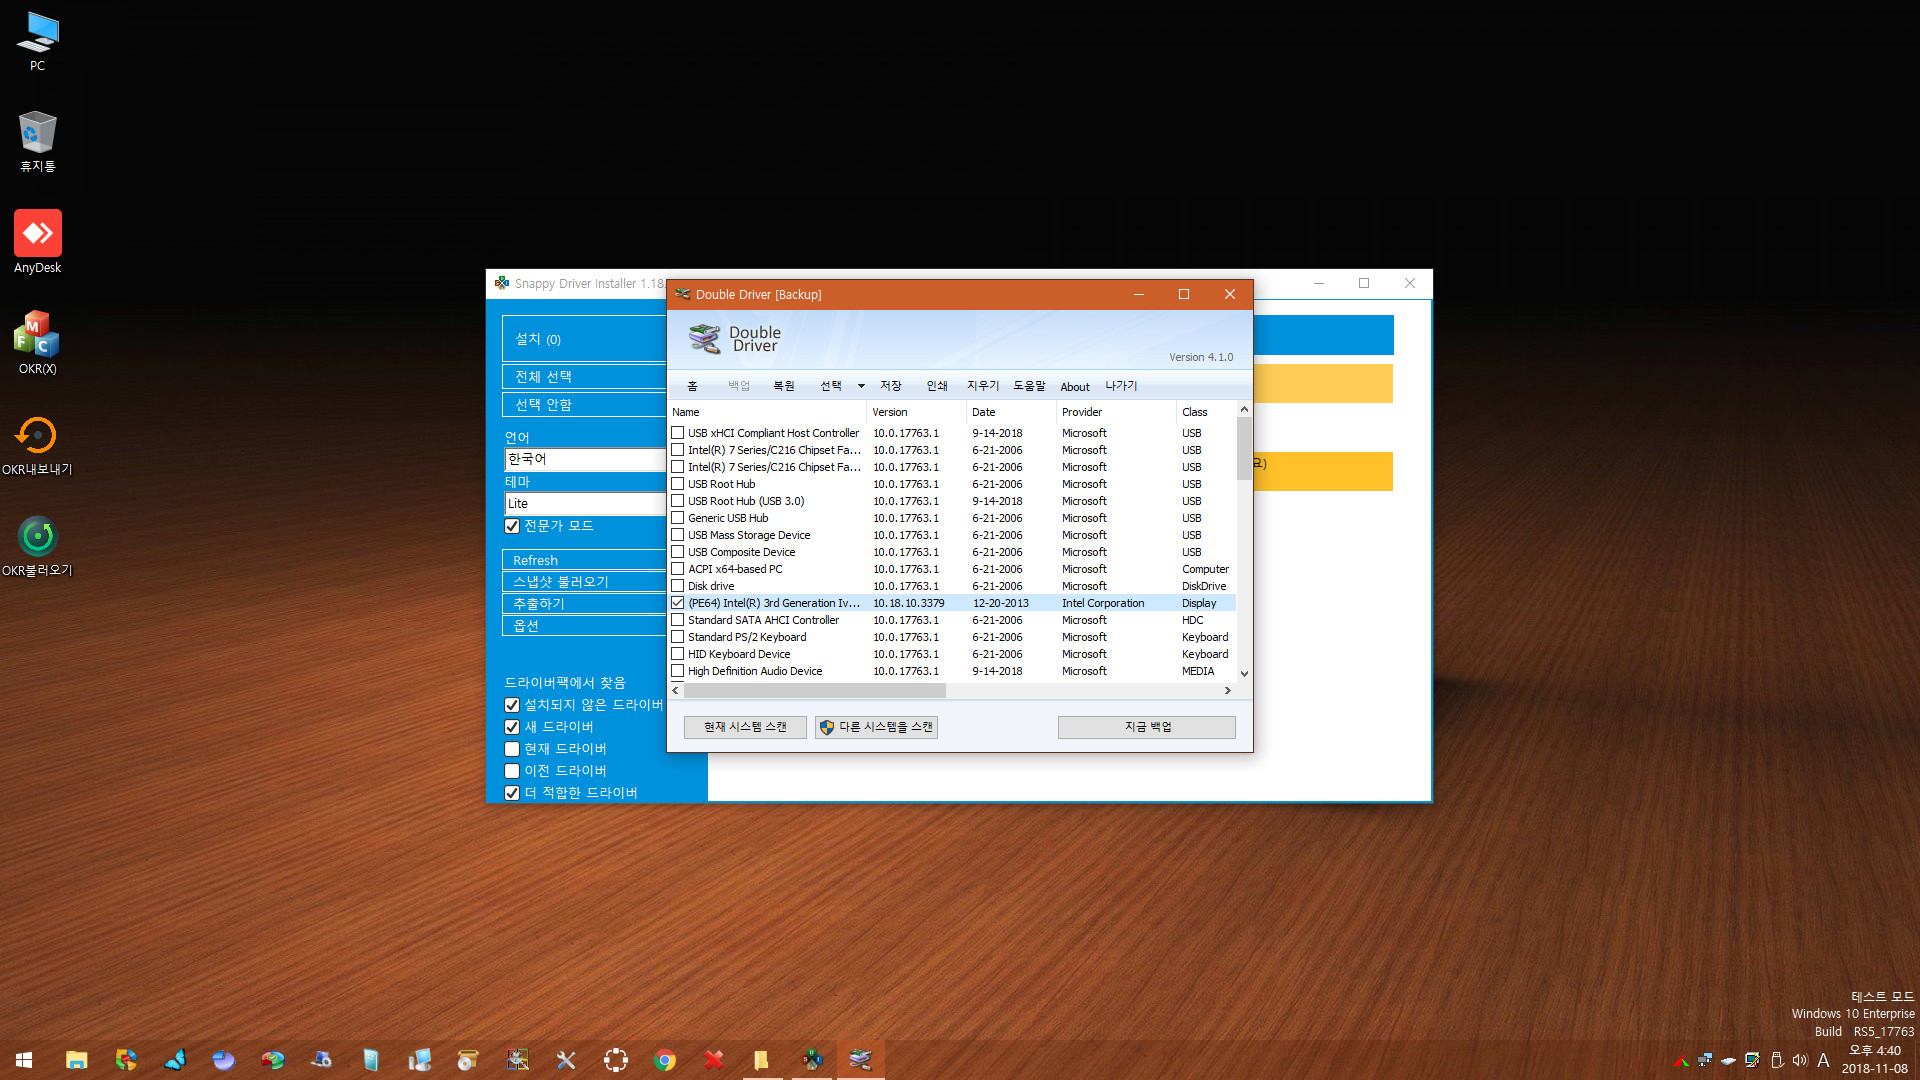This screenshot has width=1920, height=1080.
Task: Open the 복원 menu item
Action: pos(784,386)
